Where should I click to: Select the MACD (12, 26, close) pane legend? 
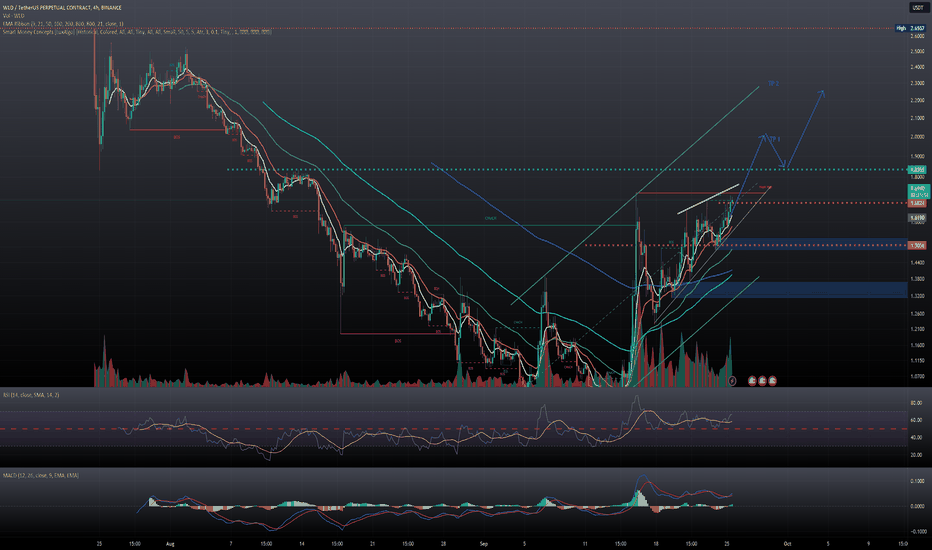pyautogui.click(x=40, y=476)
